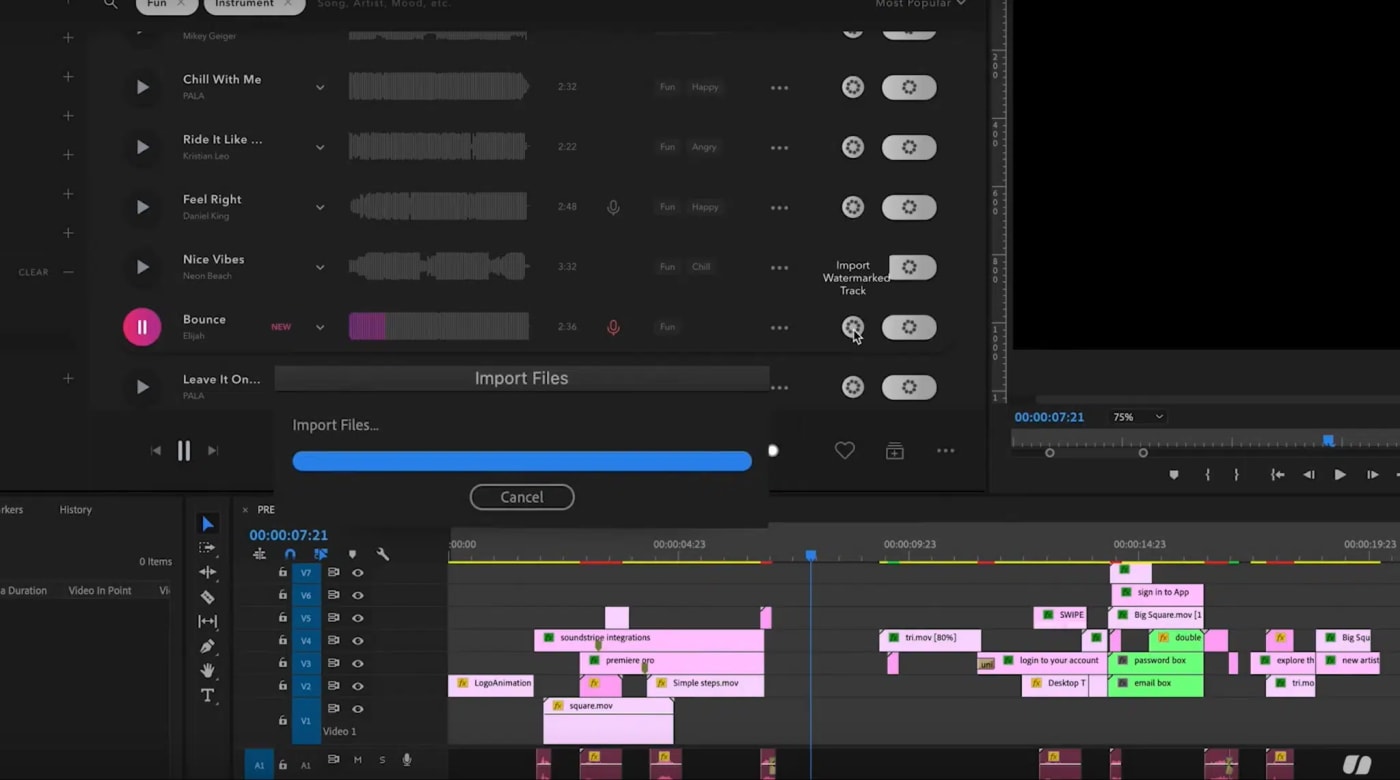Favorite the current track with the heart icon
Screen dimensions: 1400x780
[844, 450]
